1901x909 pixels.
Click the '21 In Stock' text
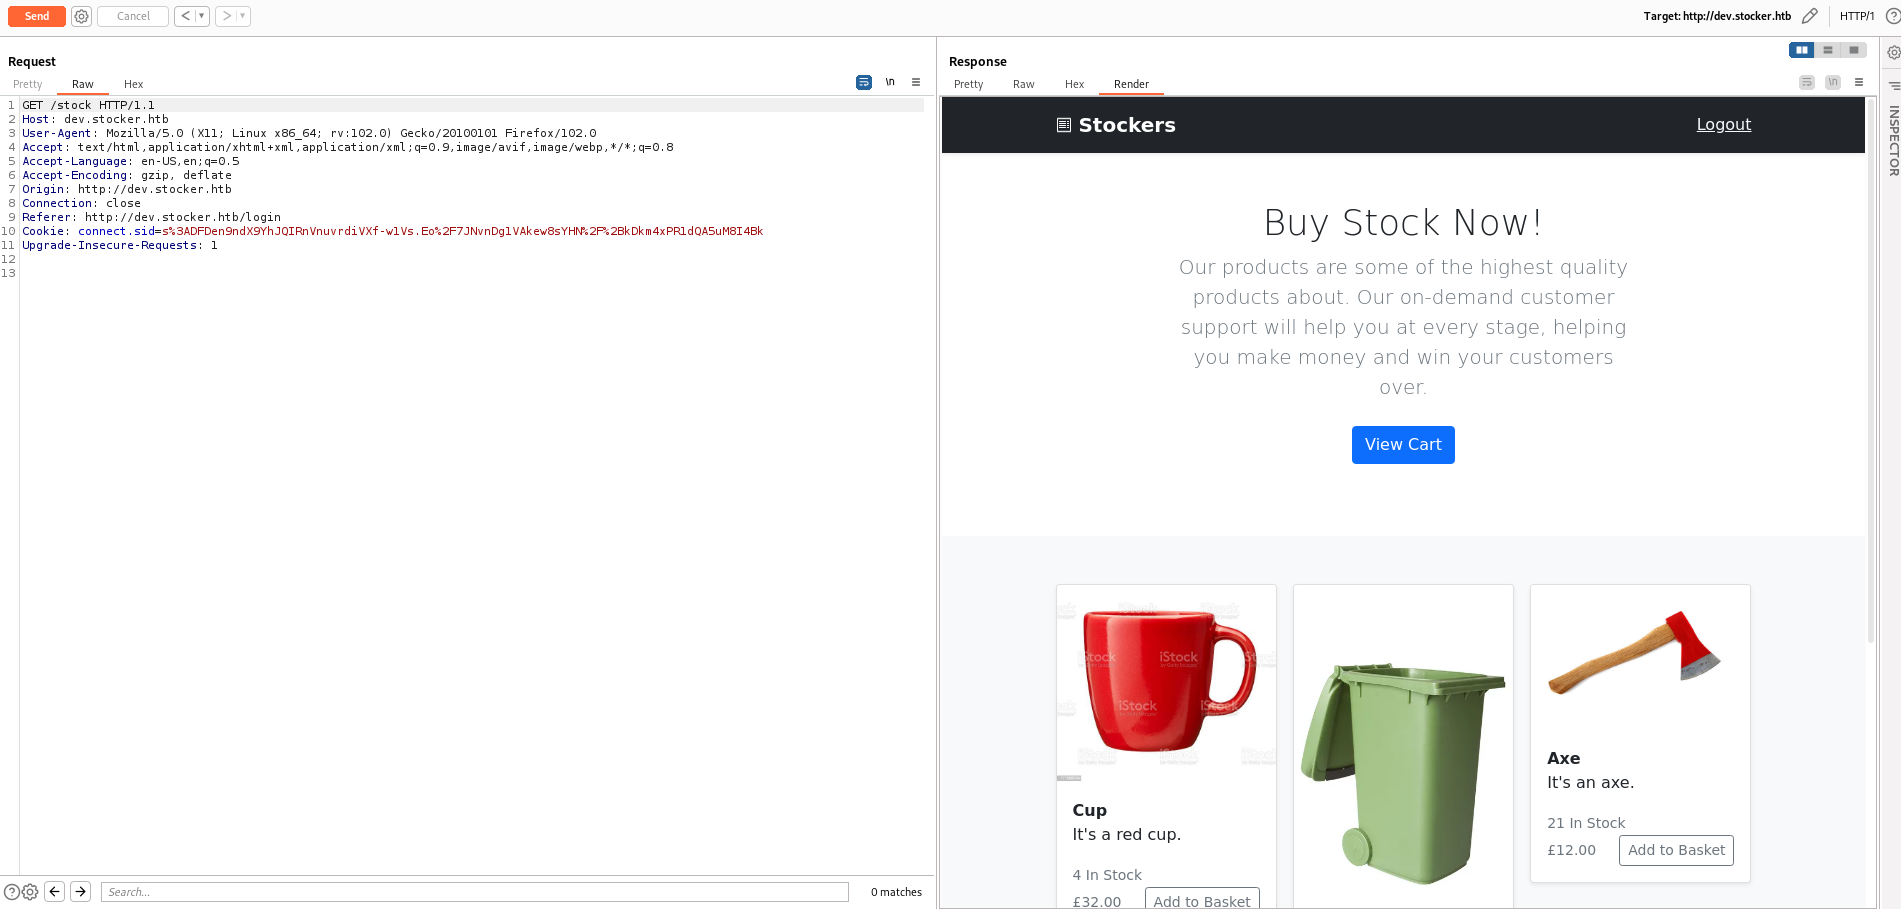tap(1586, 823)
